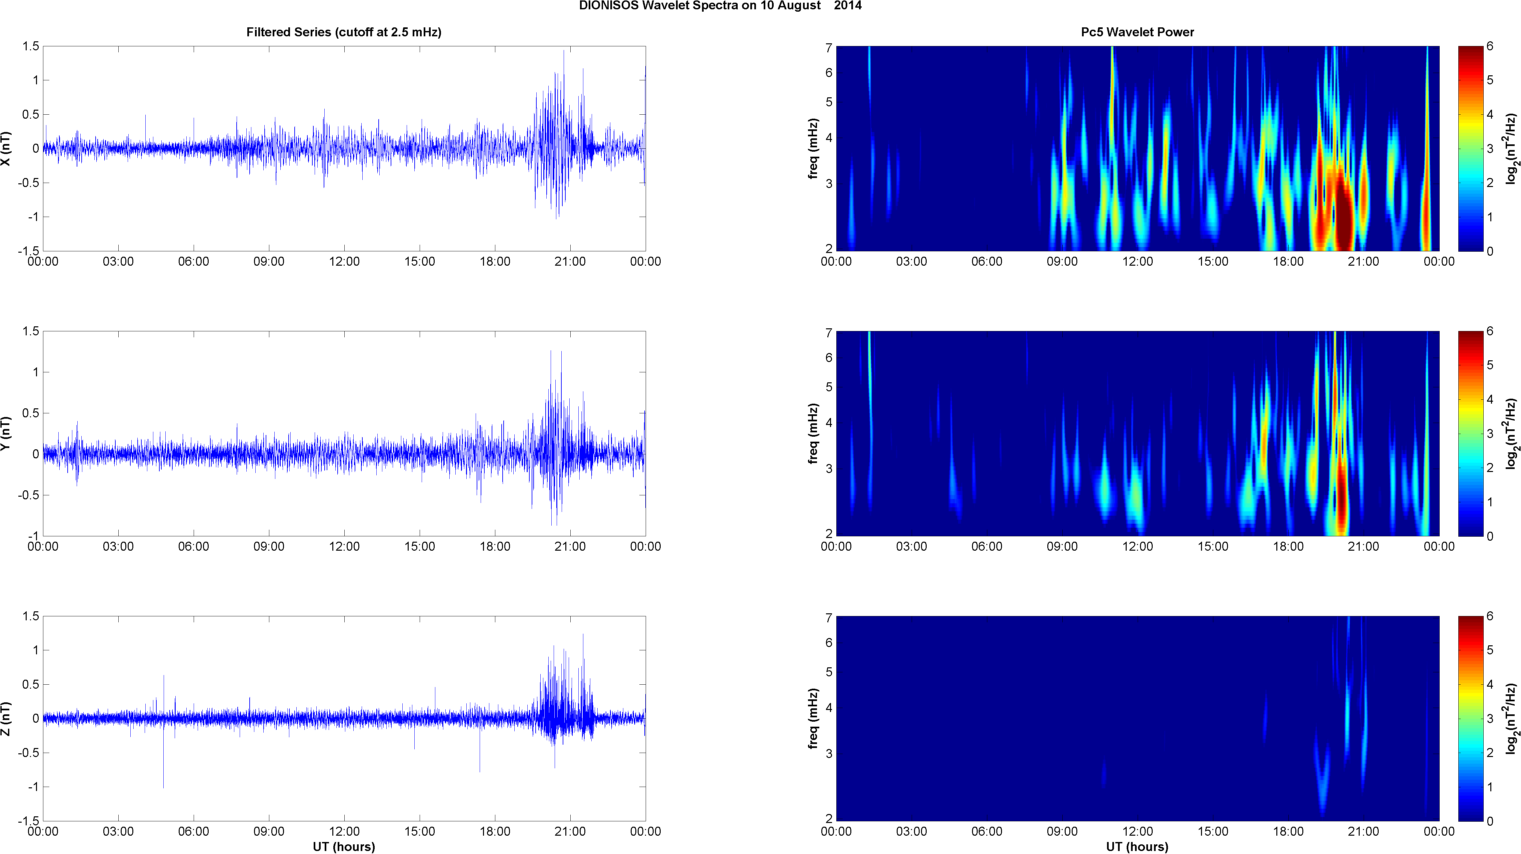Click the bottom Z-component wavelet spectrum plot

pyautogui.click(x=1137, y=718)
